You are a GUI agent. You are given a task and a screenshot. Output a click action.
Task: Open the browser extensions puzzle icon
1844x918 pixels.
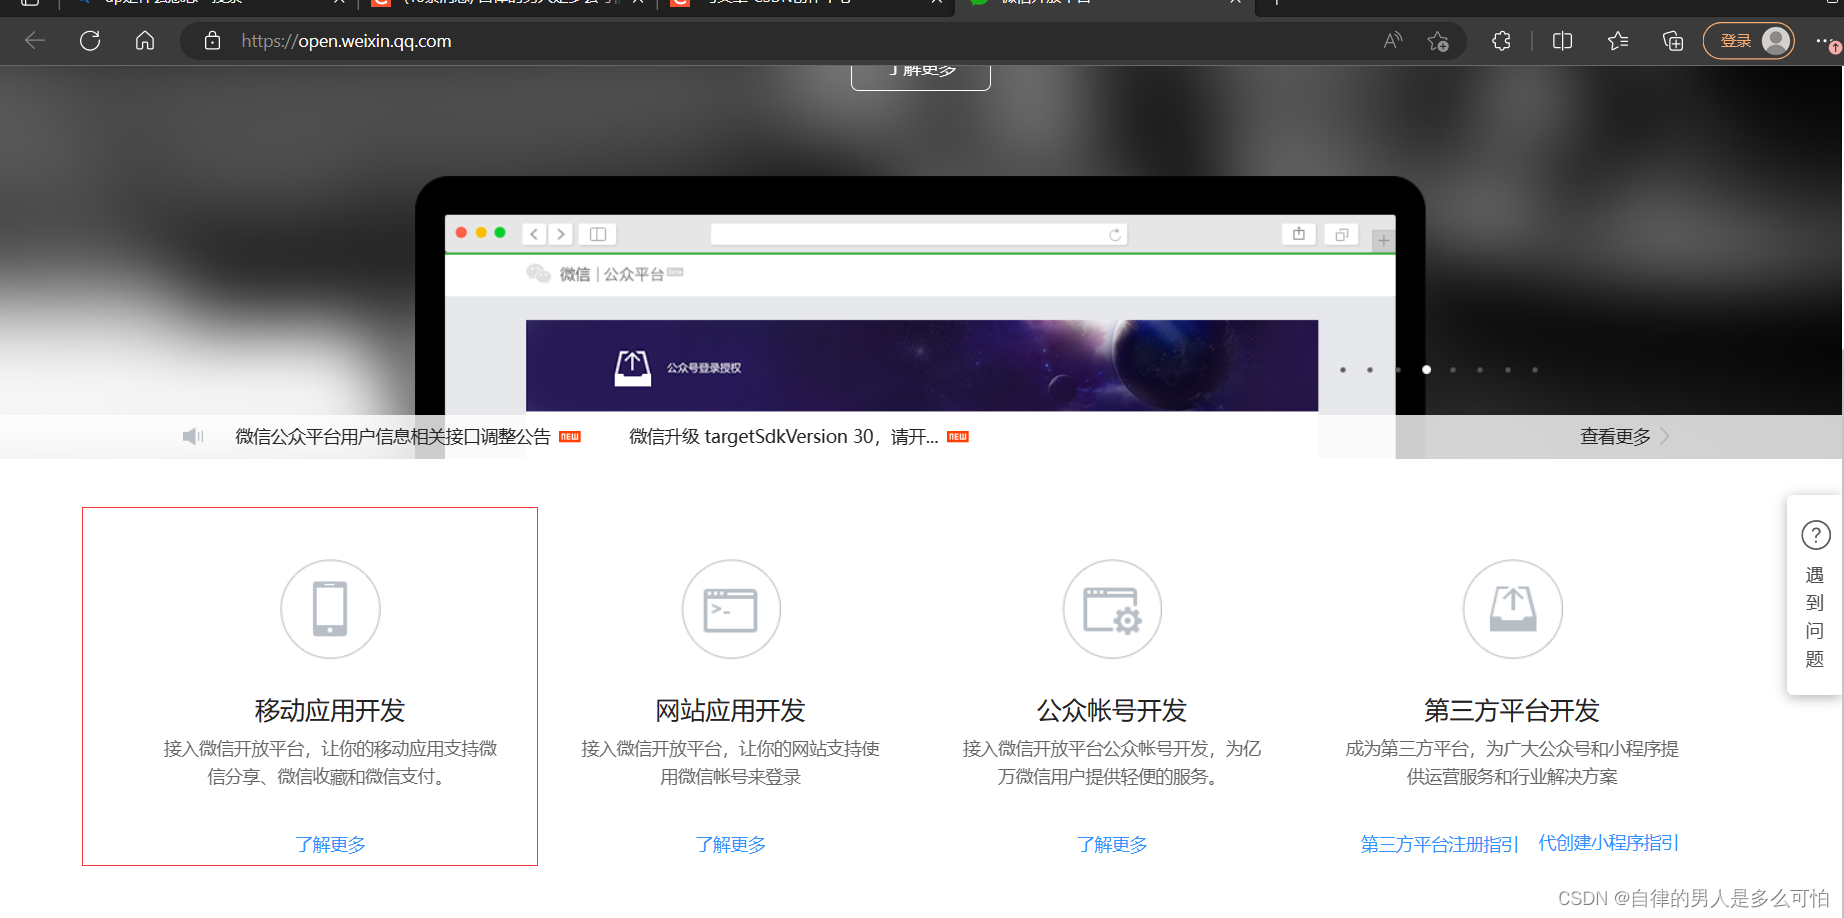tap(1501, 41)
